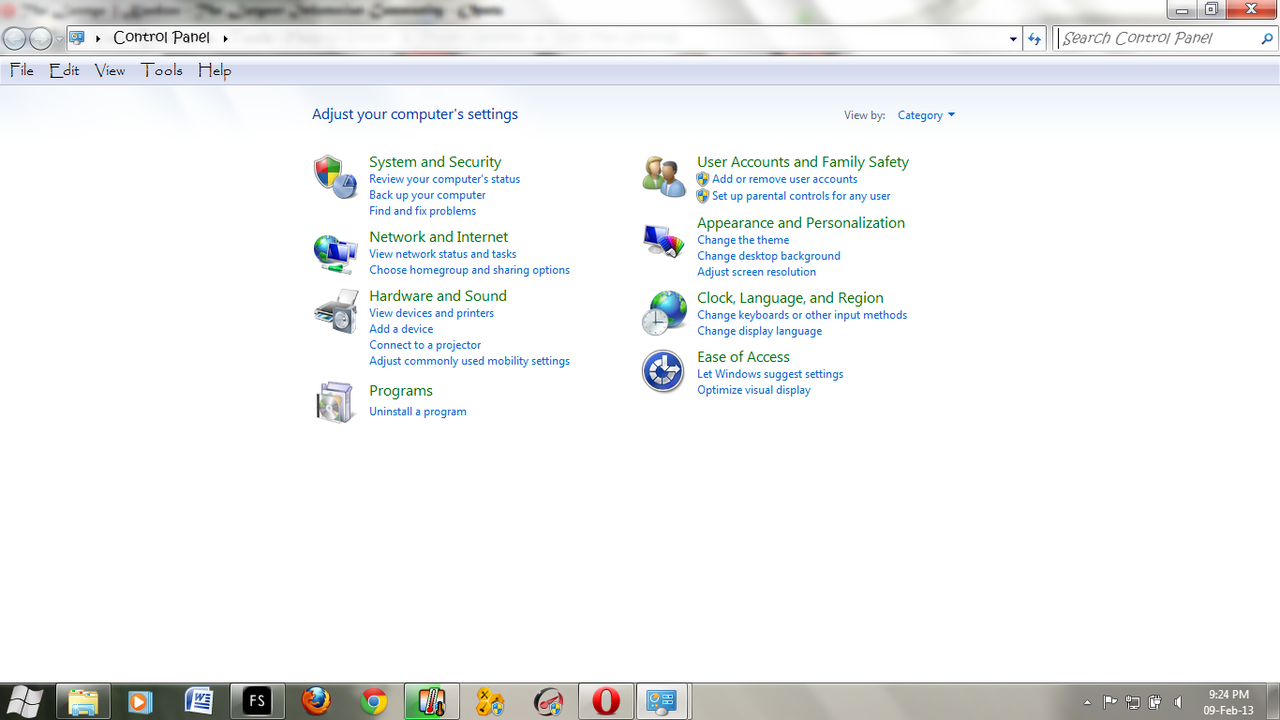Image resolution: width=1280 pixels, height=720 pixels.
Task: Click the Refresh button beside address bar
Action: [1035, 38]
